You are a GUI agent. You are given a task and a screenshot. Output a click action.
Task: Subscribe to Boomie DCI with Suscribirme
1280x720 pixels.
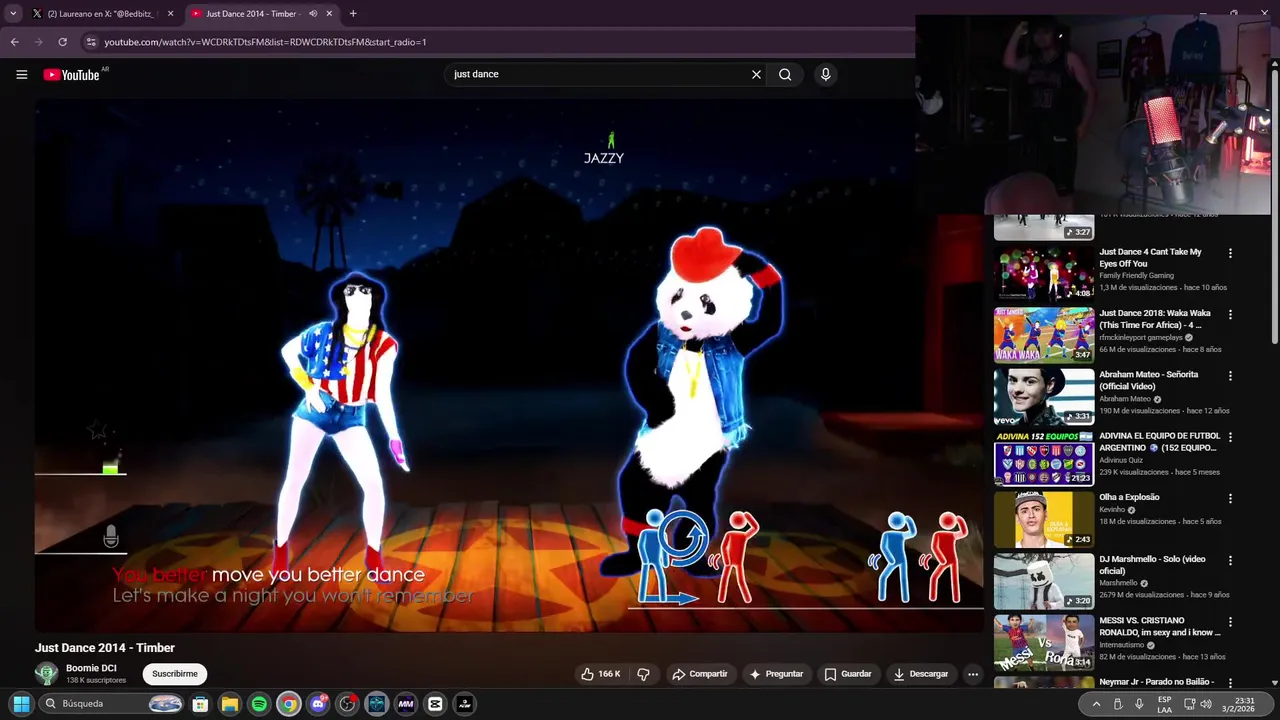[175, 674]
